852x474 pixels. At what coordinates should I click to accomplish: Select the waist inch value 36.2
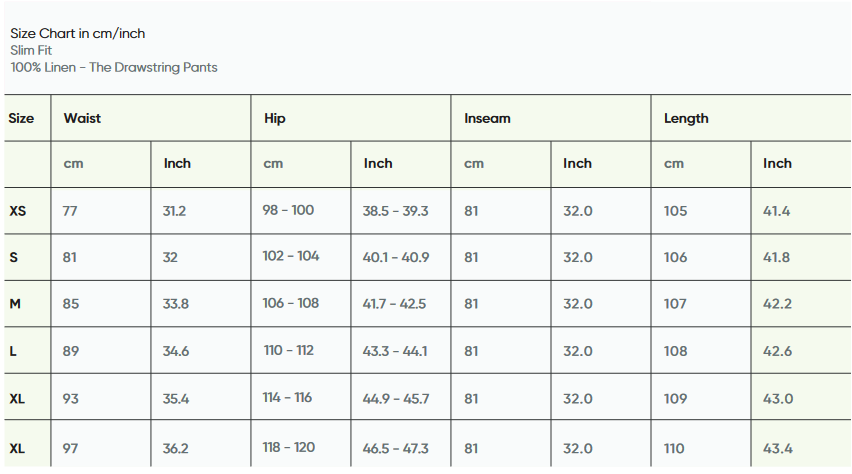[x=175, y=448]
